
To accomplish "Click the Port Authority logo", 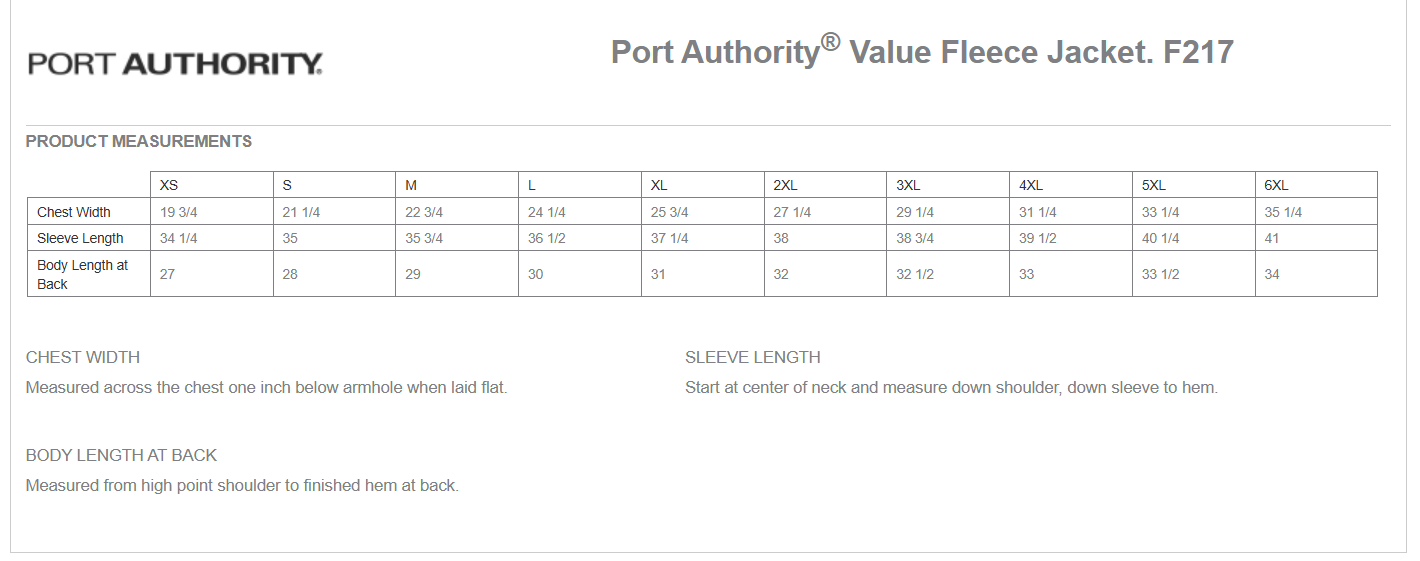I will tap(175, 64).
